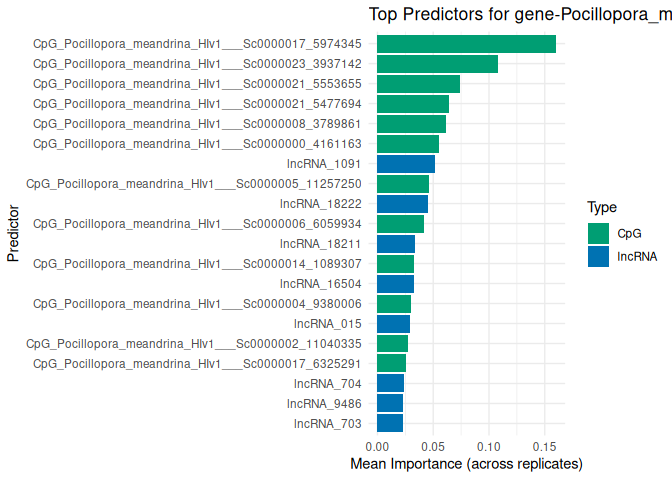
Task: Select the lncRNA_18222 bar
Action: [x=402, y=204]
